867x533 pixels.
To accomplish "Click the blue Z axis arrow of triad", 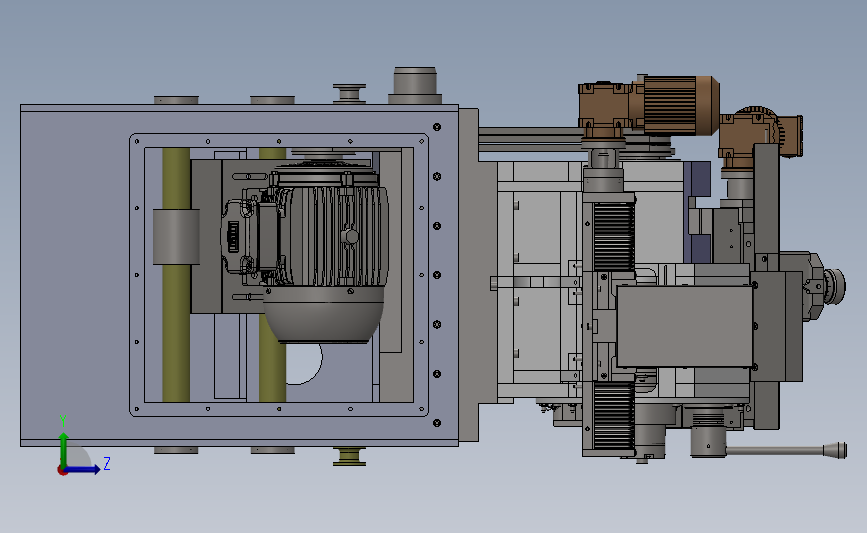I will [83, 470].
